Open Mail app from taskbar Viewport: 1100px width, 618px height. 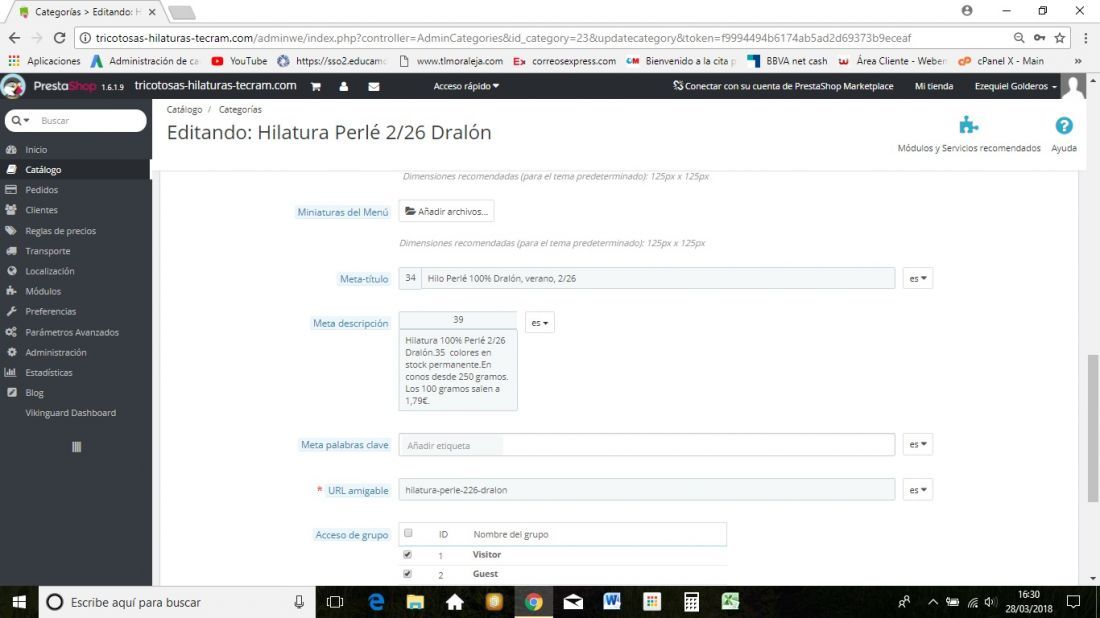point(573,602)
